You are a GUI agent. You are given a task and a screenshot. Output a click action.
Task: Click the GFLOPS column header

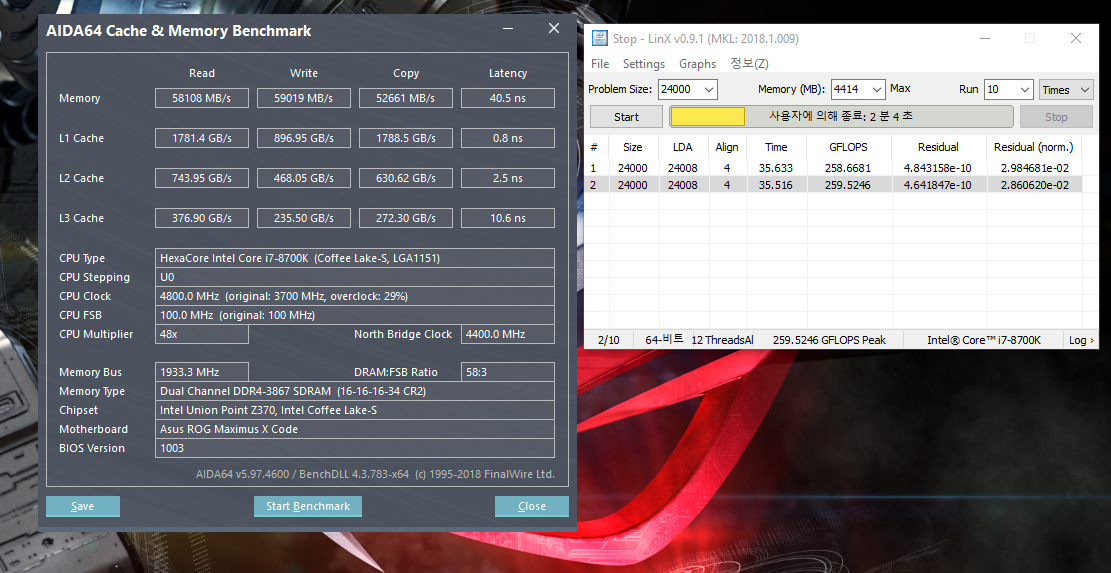click(848, 147)
